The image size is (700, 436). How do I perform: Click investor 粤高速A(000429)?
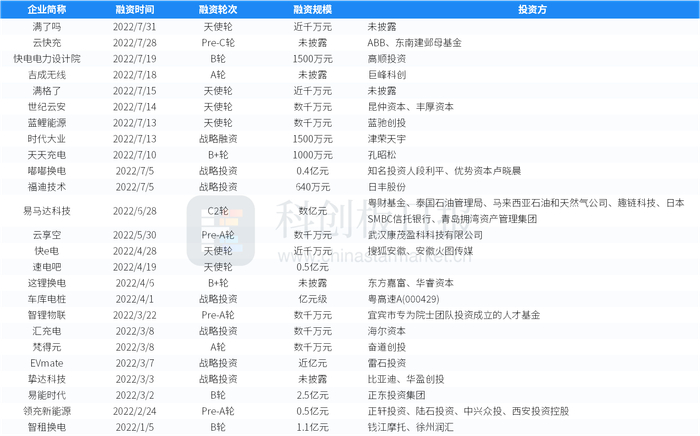[x=403, y=299]
